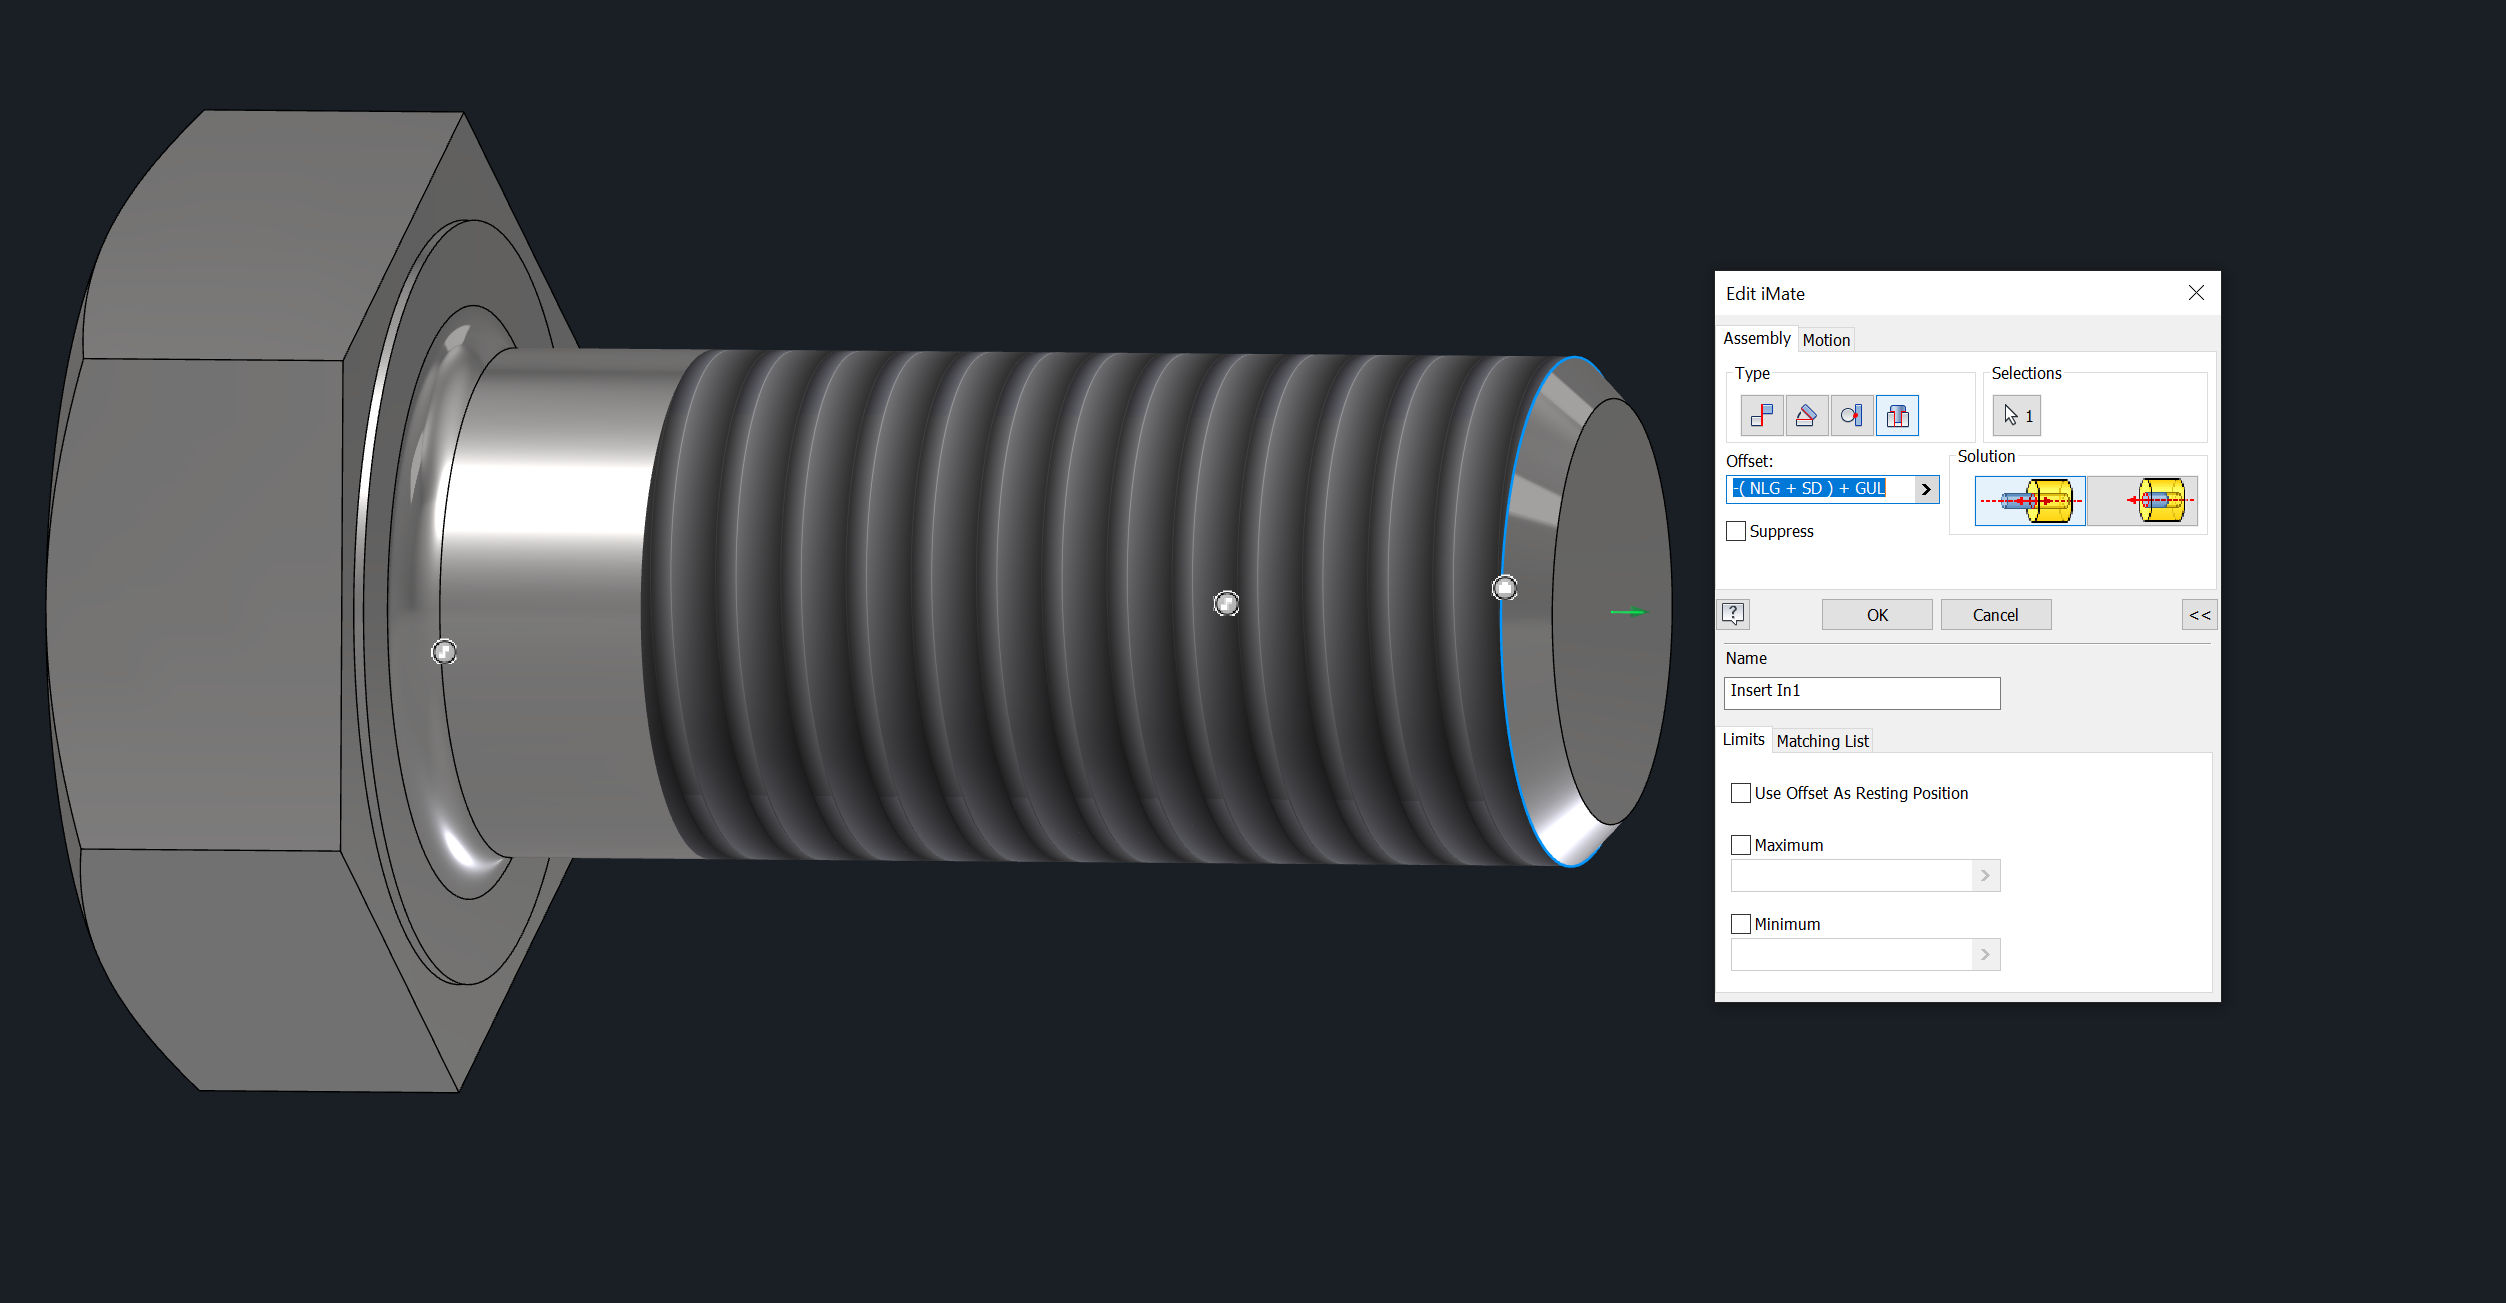Select the Tangent constraint type icon
2506x1303 pixels.
click(x=1852, y=415)
